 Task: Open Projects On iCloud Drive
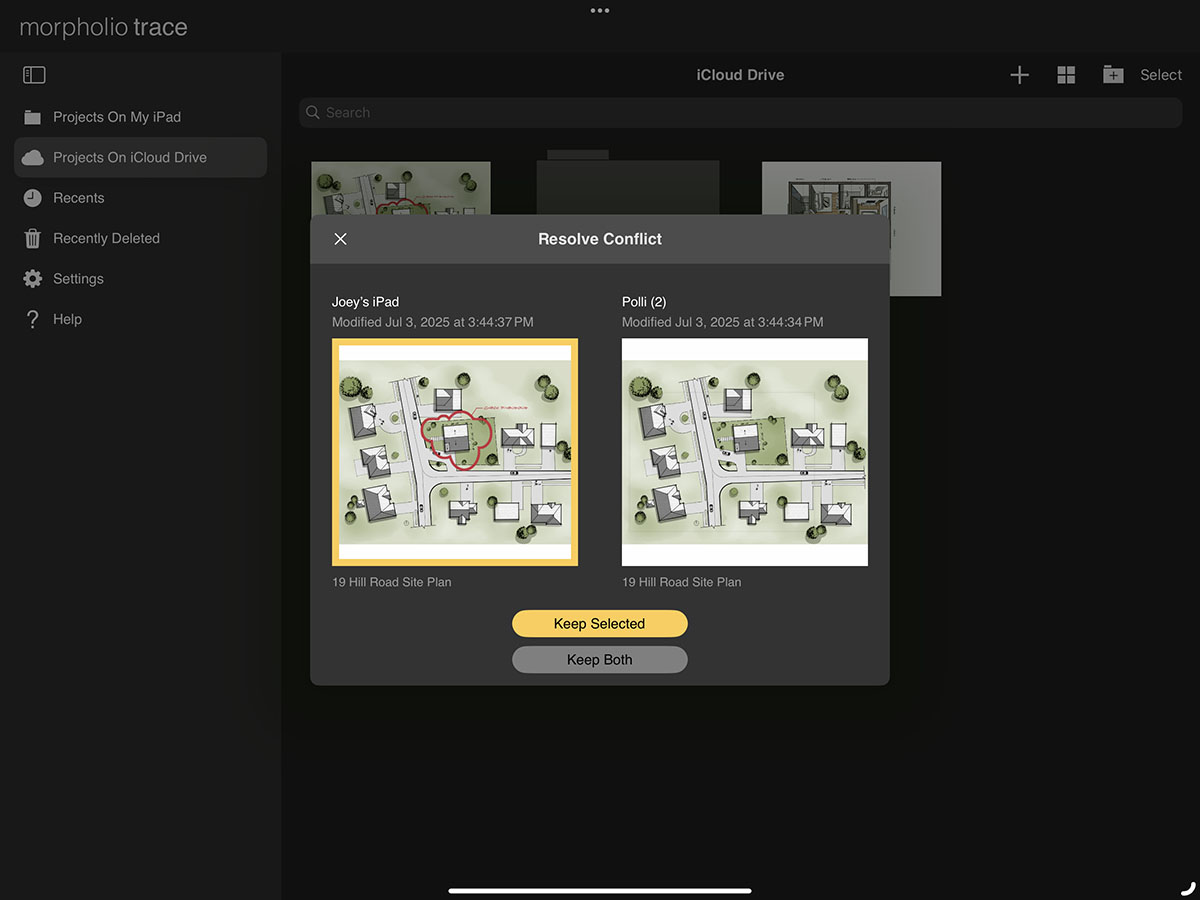click(130, 158)
